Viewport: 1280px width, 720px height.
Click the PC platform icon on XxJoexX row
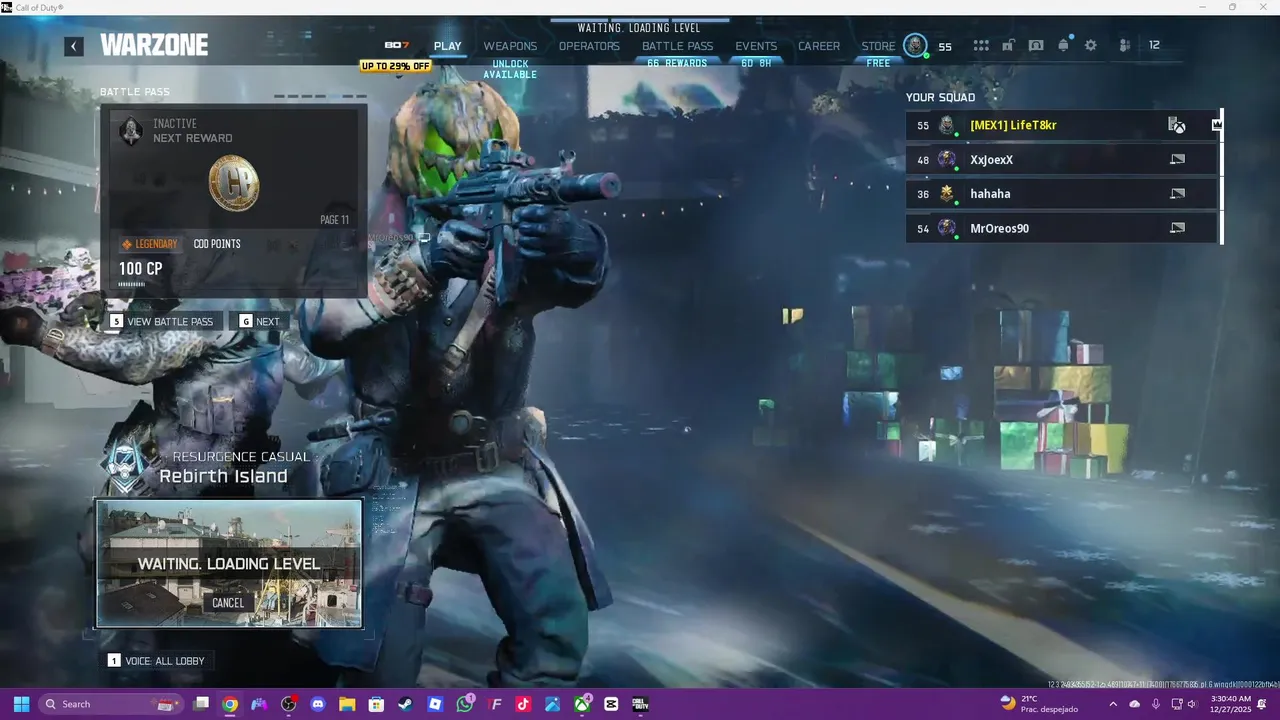(1177, 160)
